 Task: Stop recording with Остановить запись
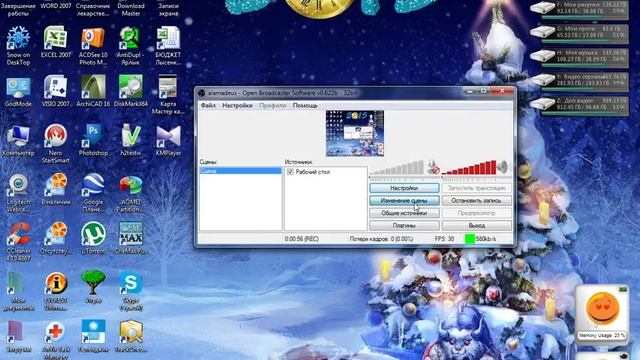click(477, 200)
